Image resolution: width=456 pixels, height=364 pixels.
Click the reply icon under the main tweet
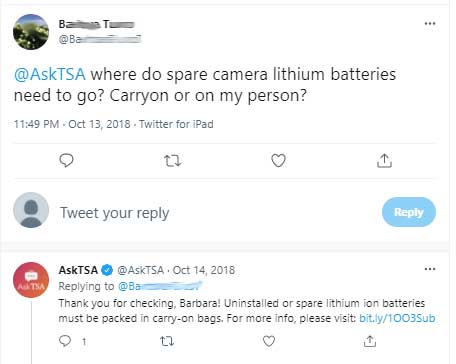tap(66, 160)
